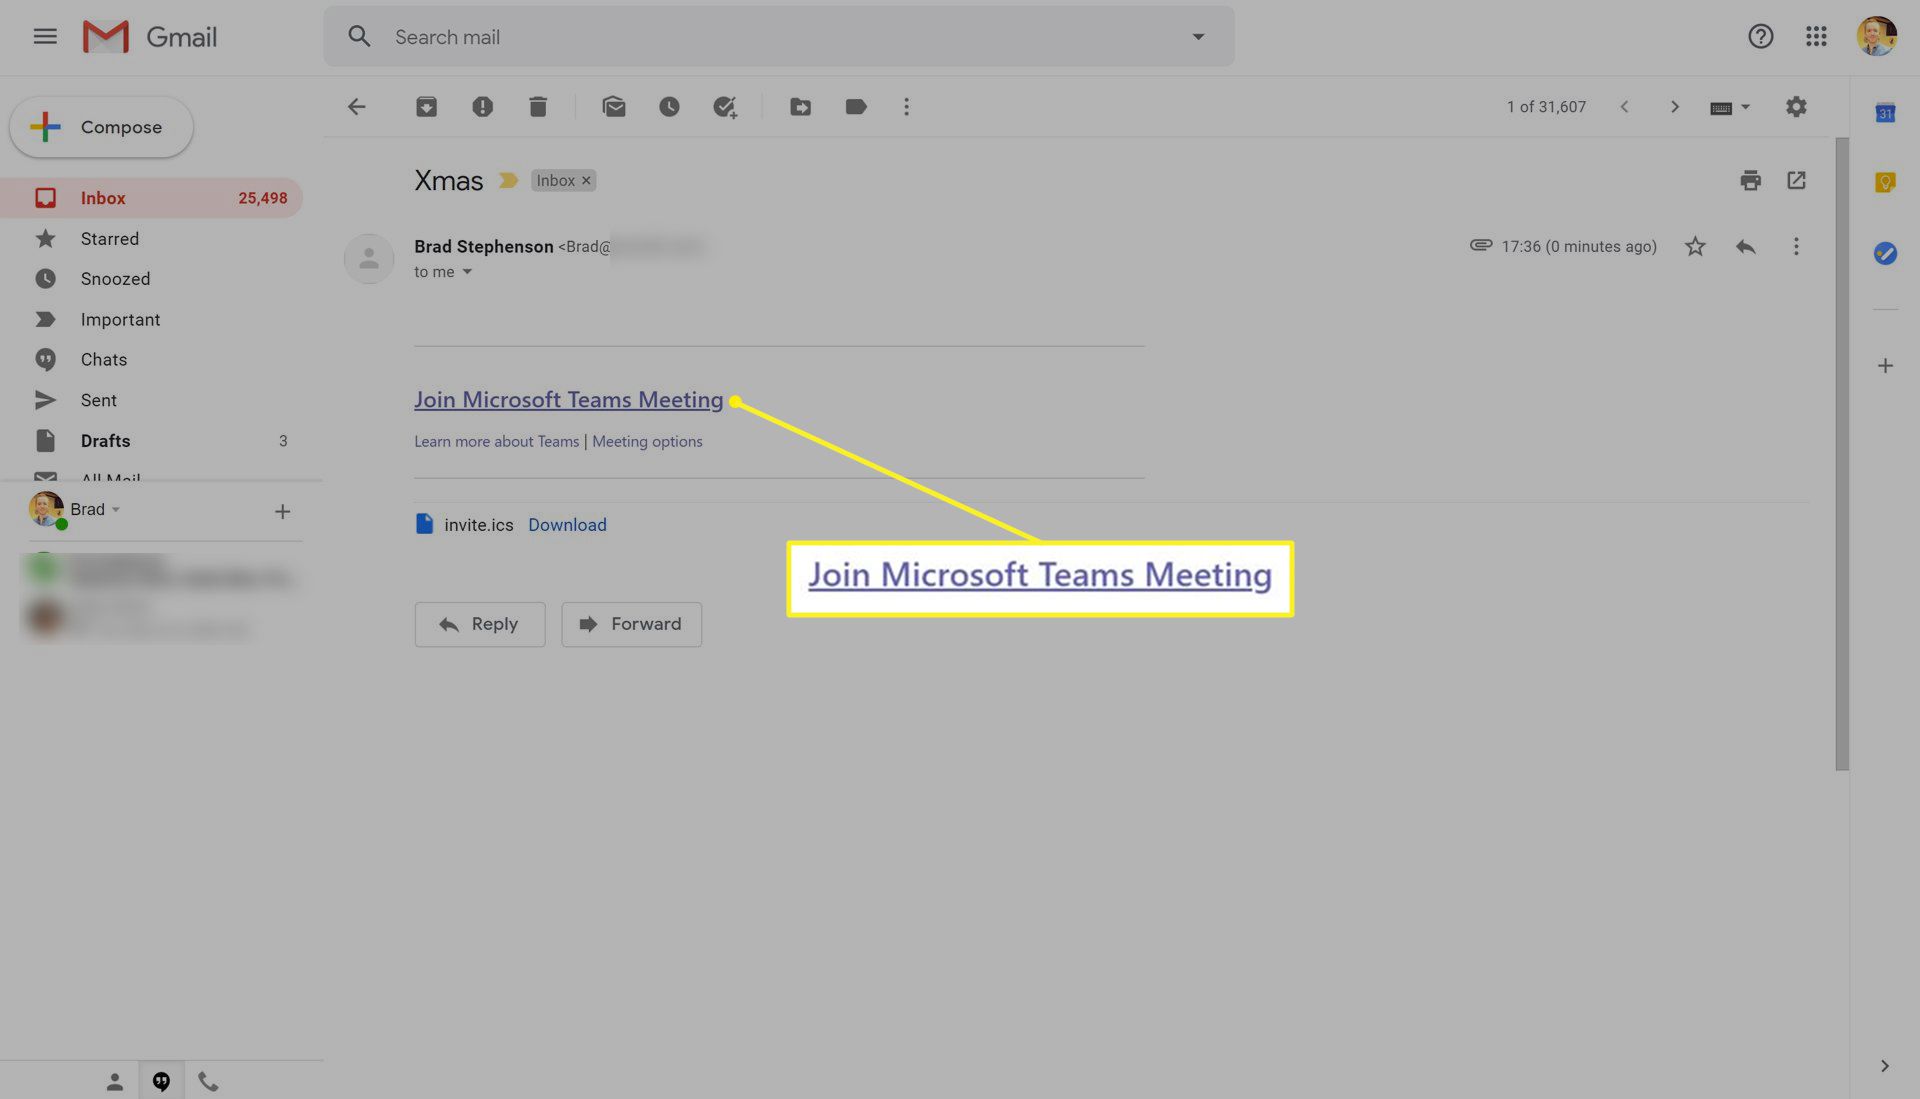Viewport: 1920px width, 1099px height.
Task: Focus the Search mail input field
Action: point(780,37)
